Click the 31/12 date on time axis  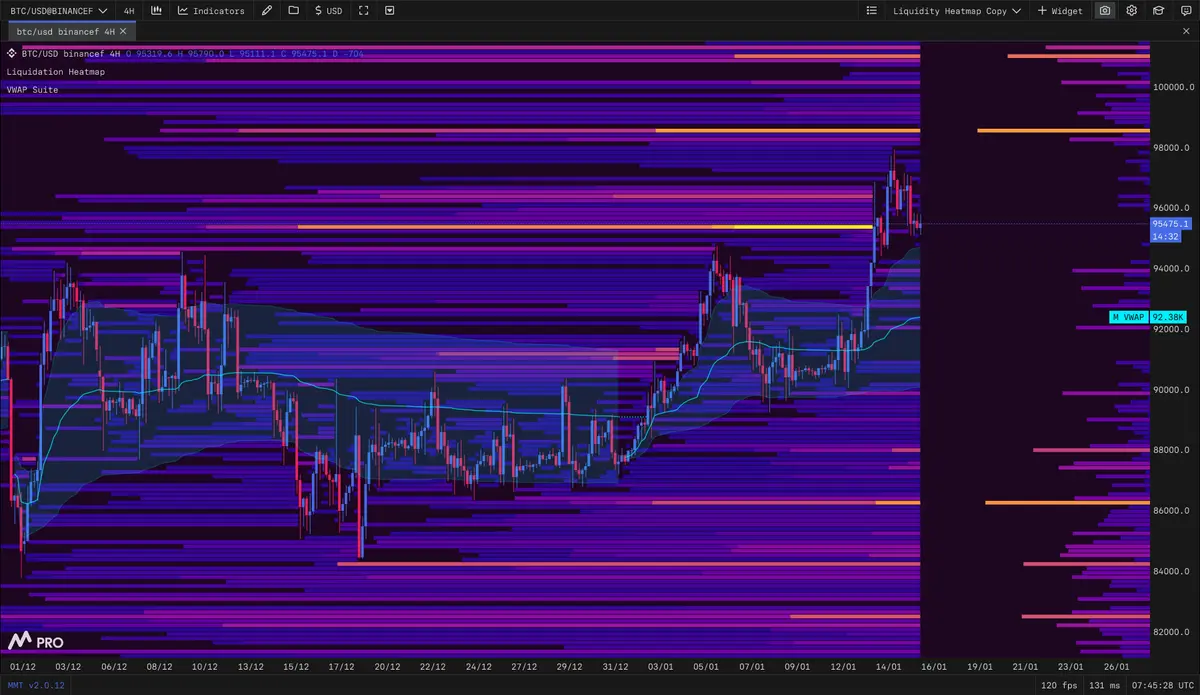click(x=616, y=666)
